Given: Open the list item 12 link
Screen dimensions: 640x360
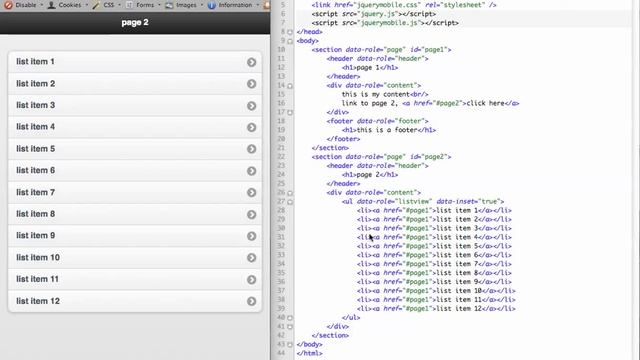Looking at the screenshot, I should pyautogui.click(x=135, y=301).
